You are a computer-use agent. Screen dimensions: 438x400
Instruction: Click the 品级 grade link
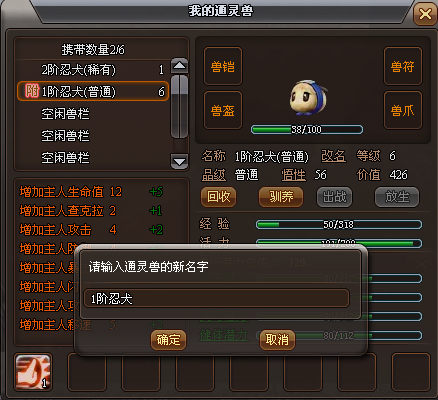pyautogui.click(x=214, y=175)
